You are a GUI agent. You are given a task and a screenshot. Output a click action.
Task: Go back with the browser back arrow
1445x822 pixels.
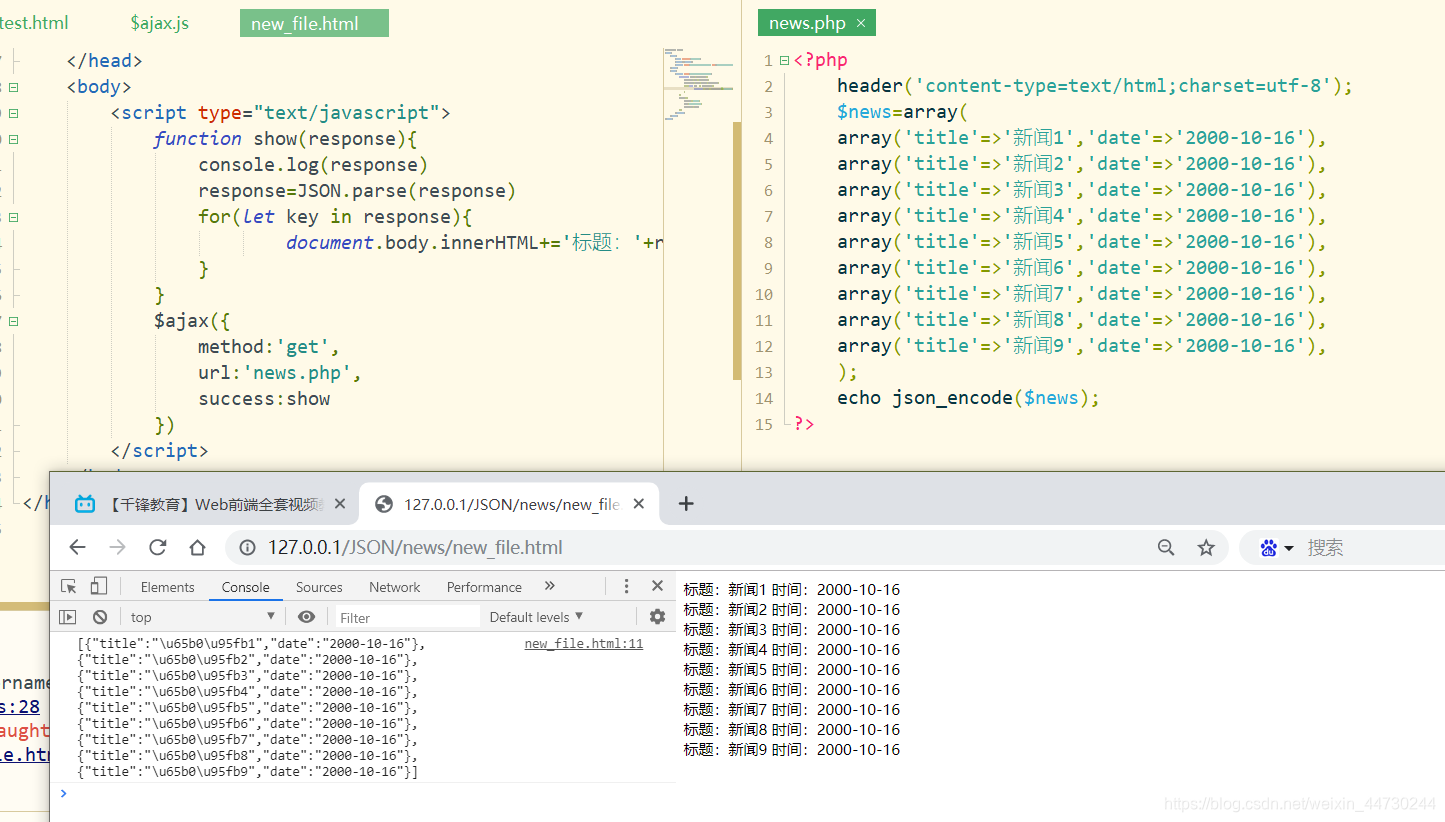tap(77, 547)
